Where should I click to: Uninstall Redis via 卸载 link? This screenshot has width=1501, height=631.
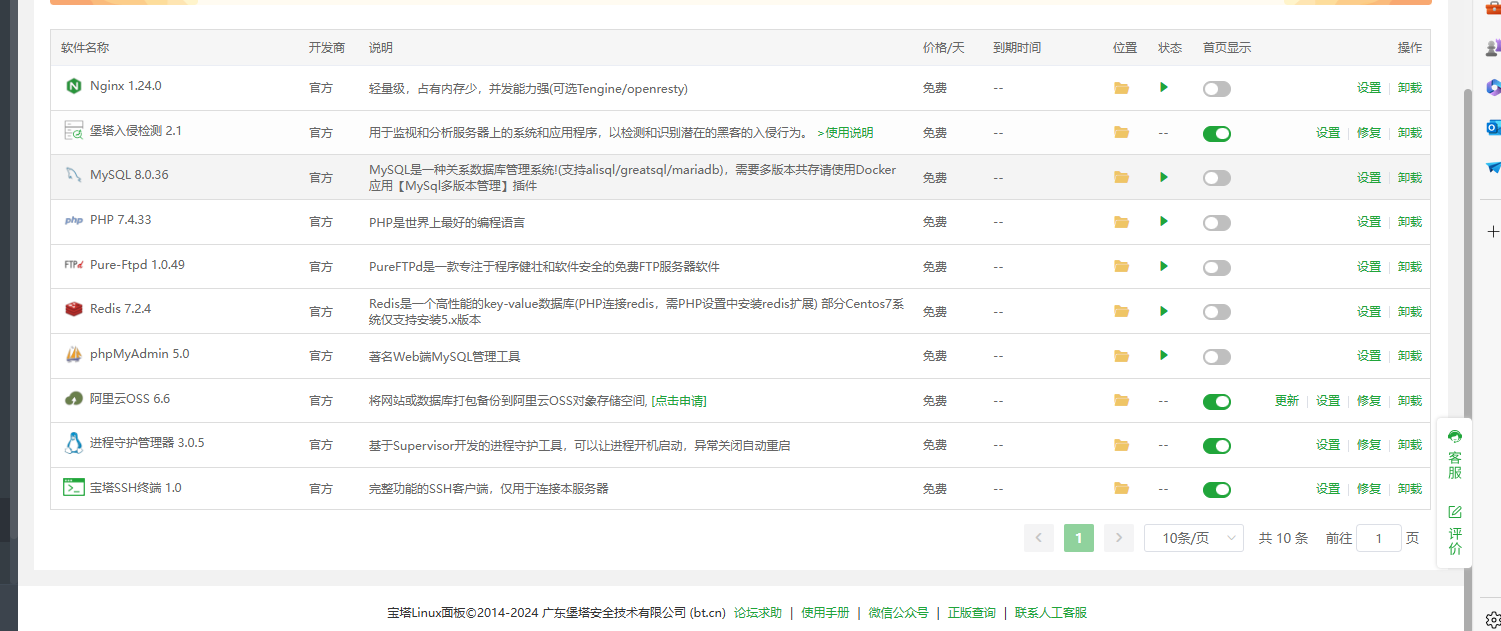point(1410,311)
